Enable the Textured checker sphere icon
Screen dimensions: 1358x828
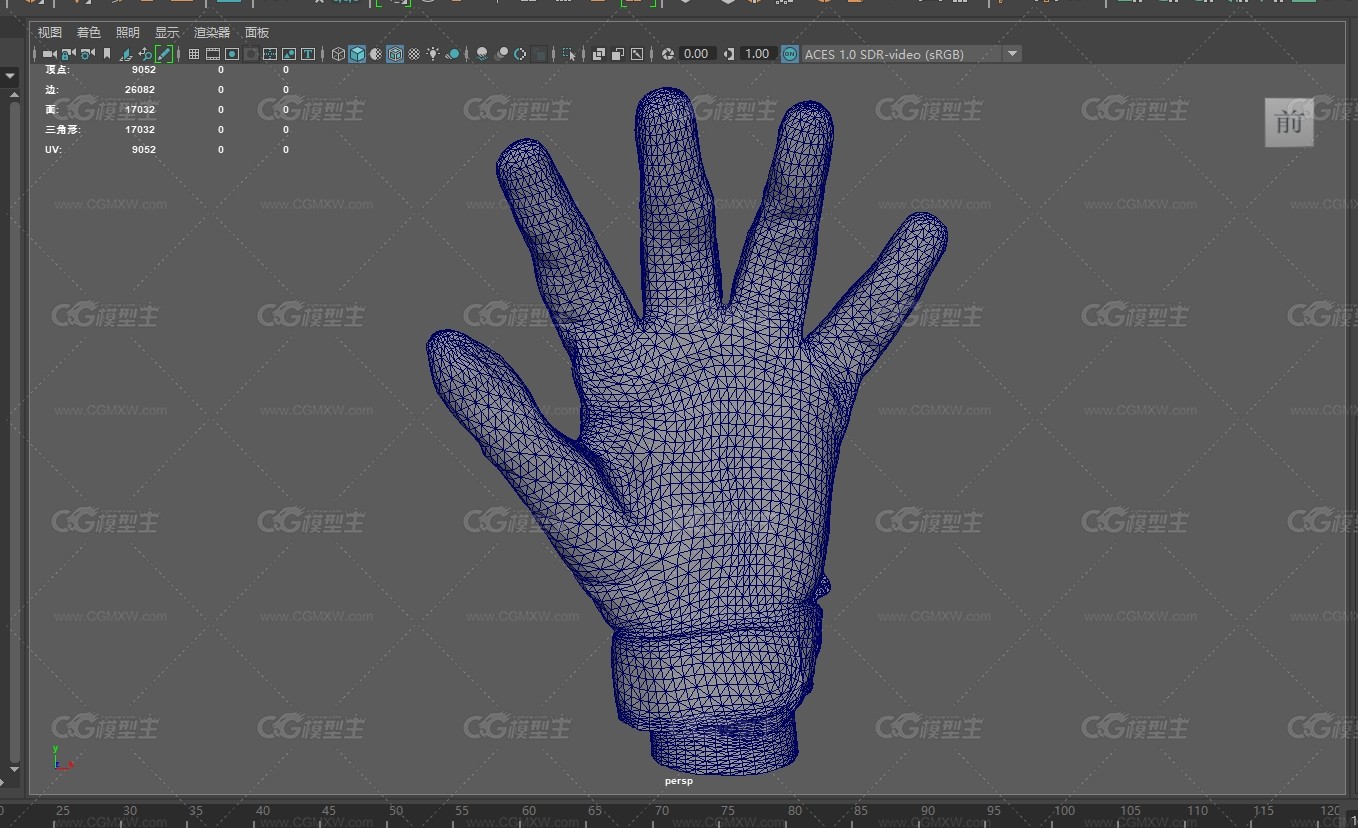coord(414,54)
